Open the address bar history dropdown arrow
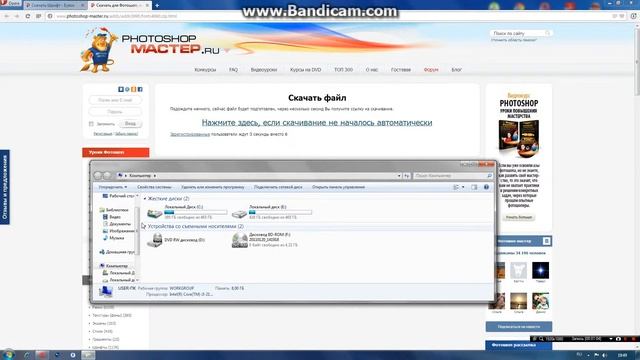 pyautogui.click(x=399, y=176)
